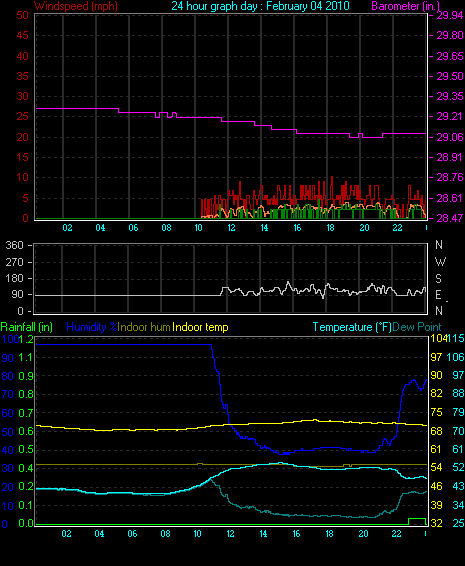This screenshot has height=566, width=465.
Task: Select the rainfall axis value 0.8
Action: tap(26, 394)
